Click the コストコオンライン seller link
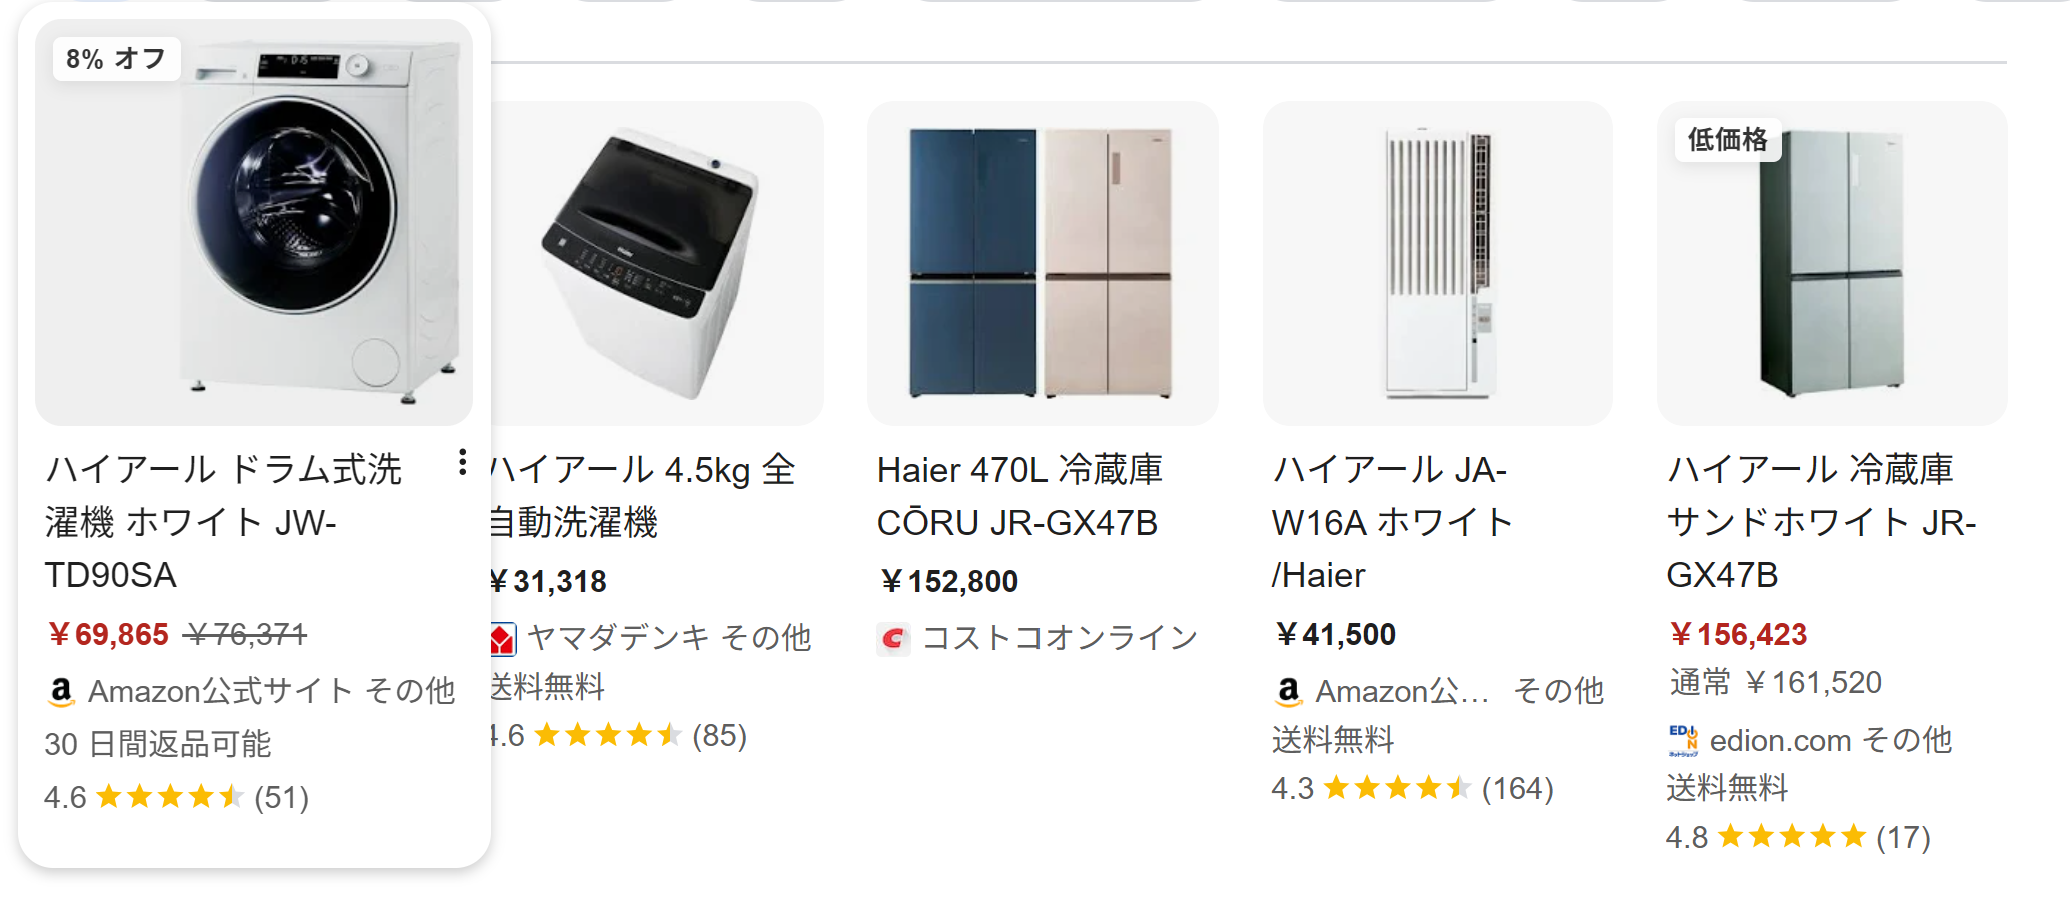The width and height of the screenshot is (2070, 922). (x=1060, y=638)
